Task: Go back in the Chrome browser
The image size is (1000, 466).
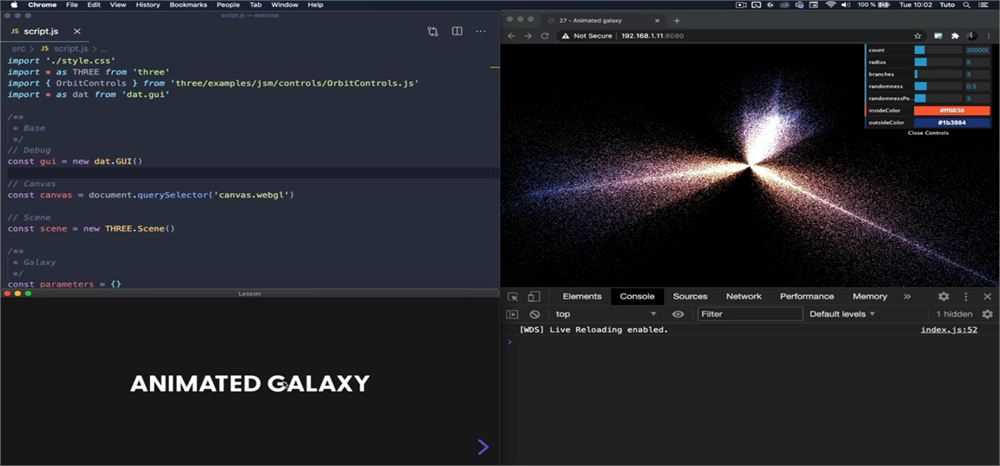Action: 511,36
